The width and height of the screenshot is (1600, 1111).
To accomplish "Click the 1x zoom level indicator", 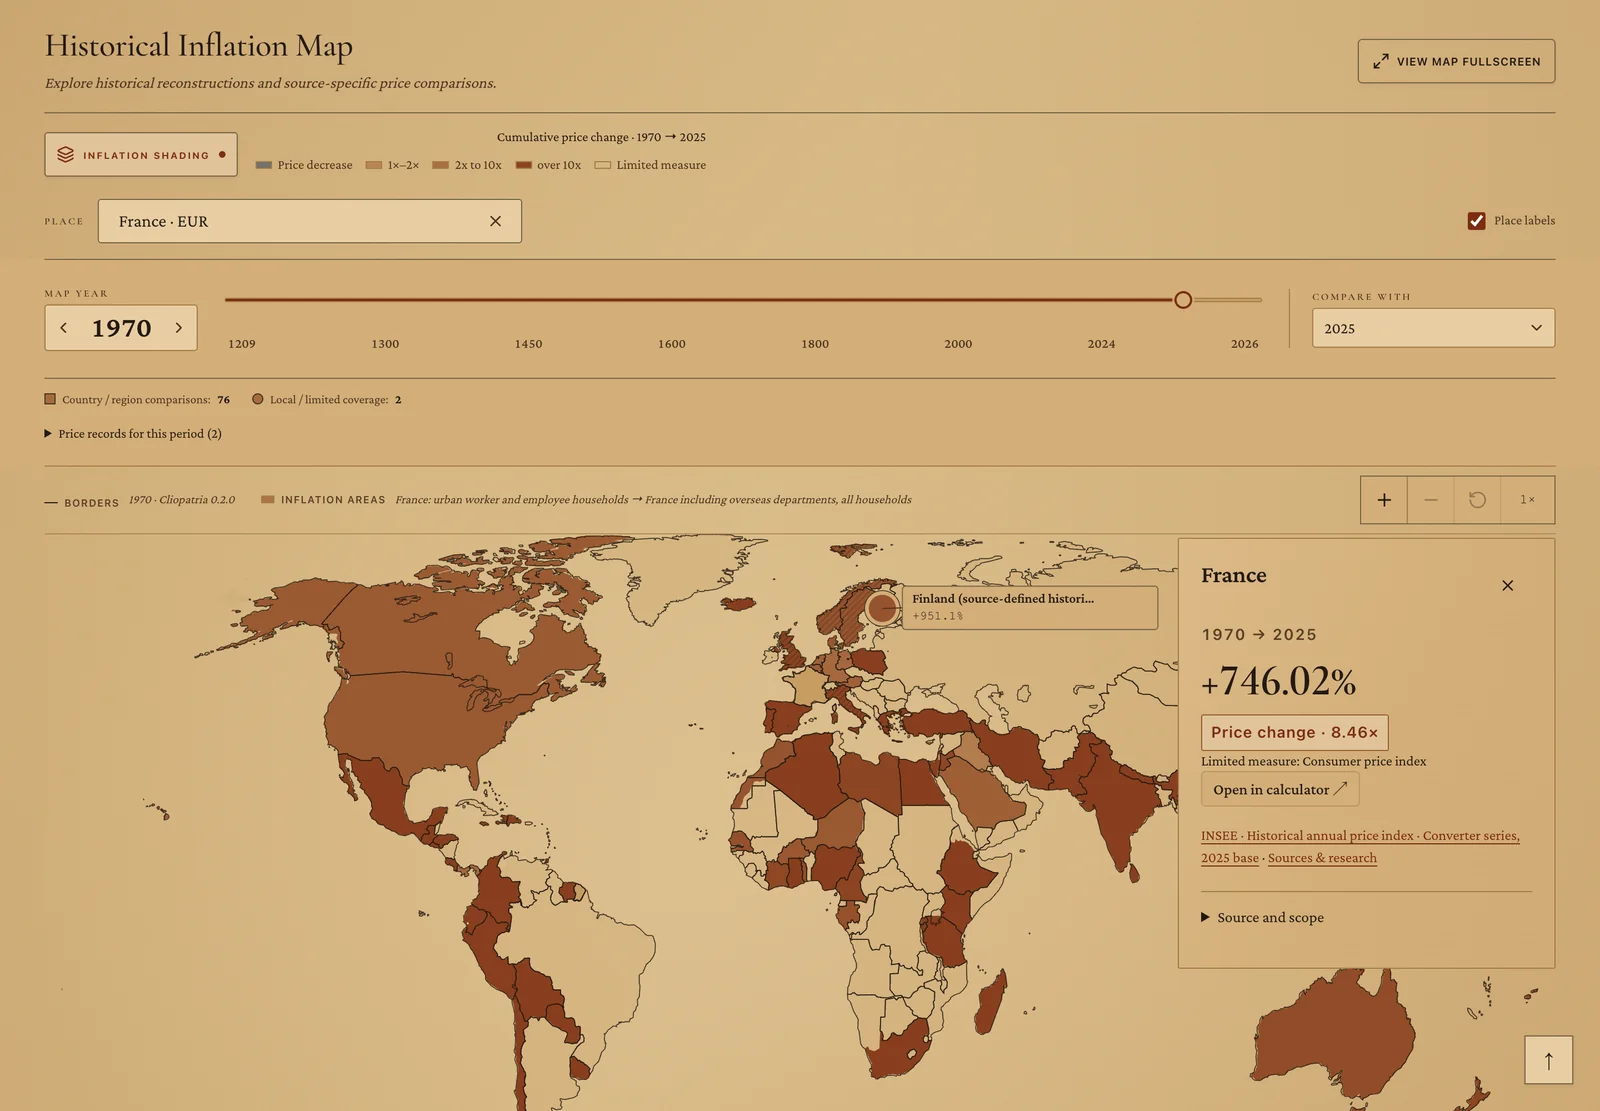I will pos(1527,500).
